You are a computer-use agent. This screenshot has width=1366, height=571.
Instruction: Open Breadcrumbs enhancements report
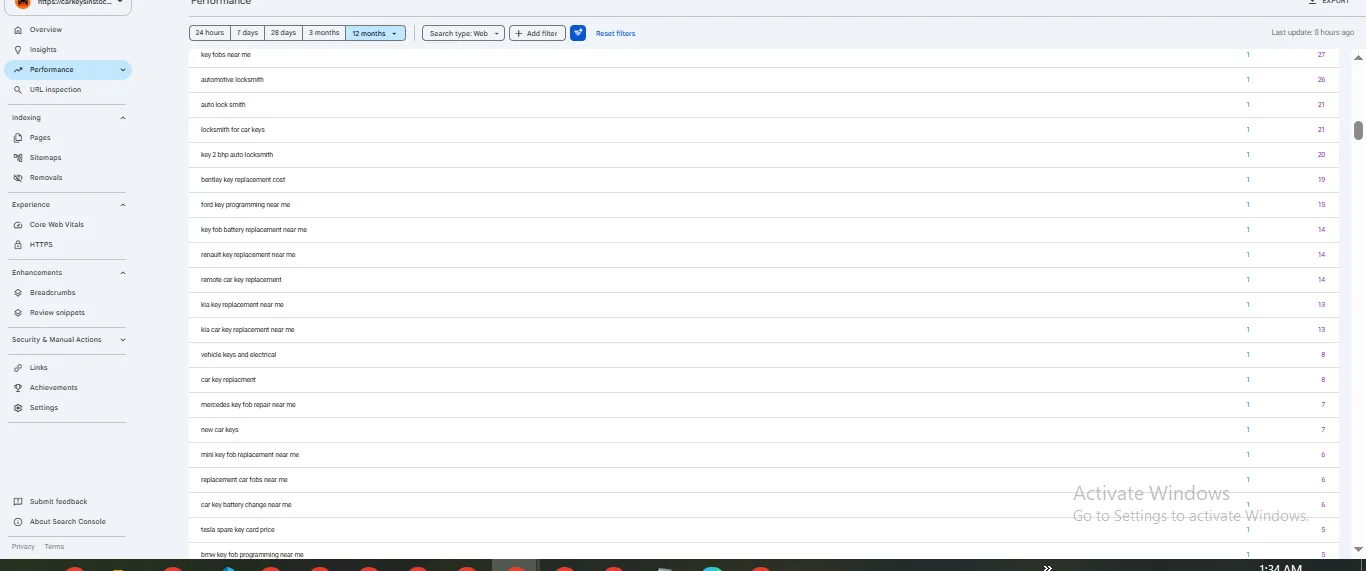pyautogui.click(x=52, y=293)
